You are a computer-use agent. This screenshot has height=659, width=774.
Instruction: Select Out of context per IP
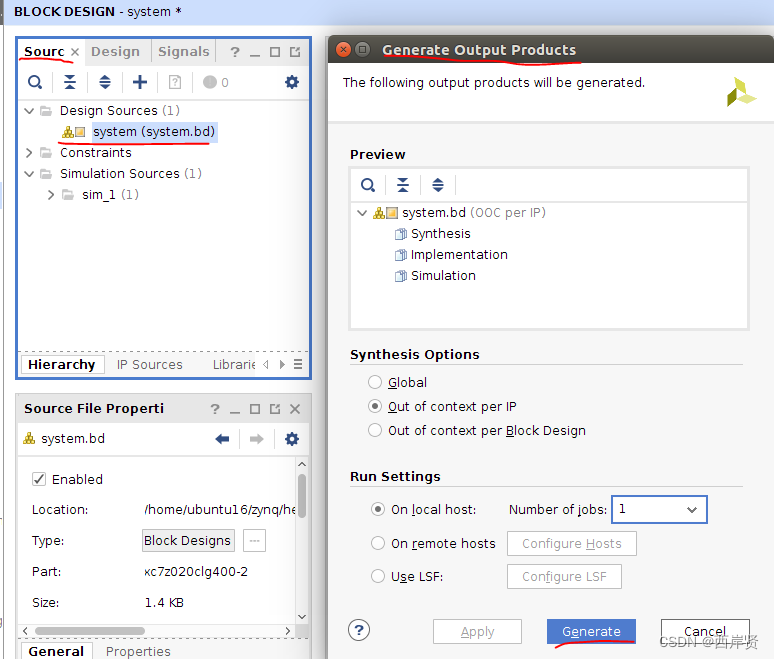[x=375, y=406]
